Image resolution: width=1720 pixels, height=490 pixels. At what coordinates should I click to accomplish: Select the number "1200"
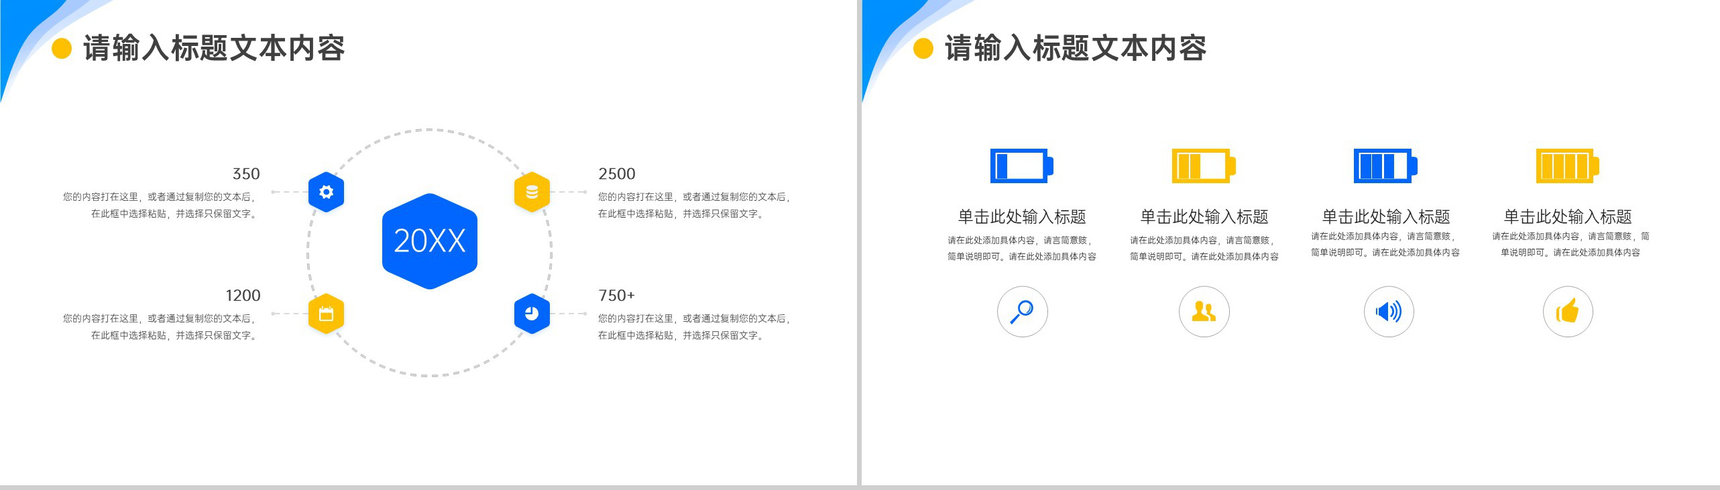[243, 296]
